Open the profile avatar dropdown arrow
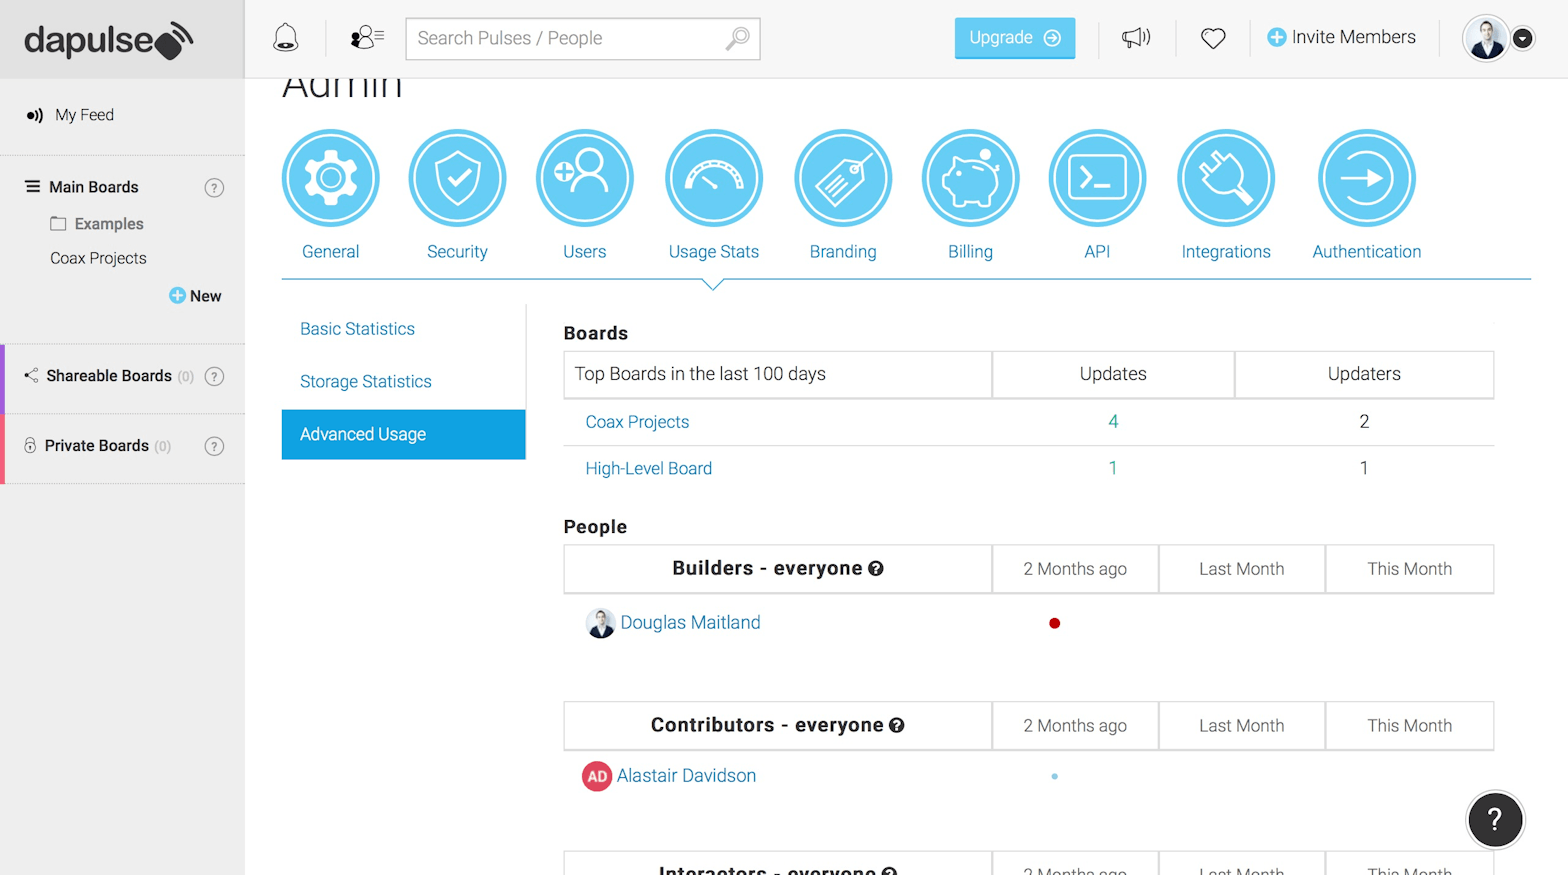 1522,39
